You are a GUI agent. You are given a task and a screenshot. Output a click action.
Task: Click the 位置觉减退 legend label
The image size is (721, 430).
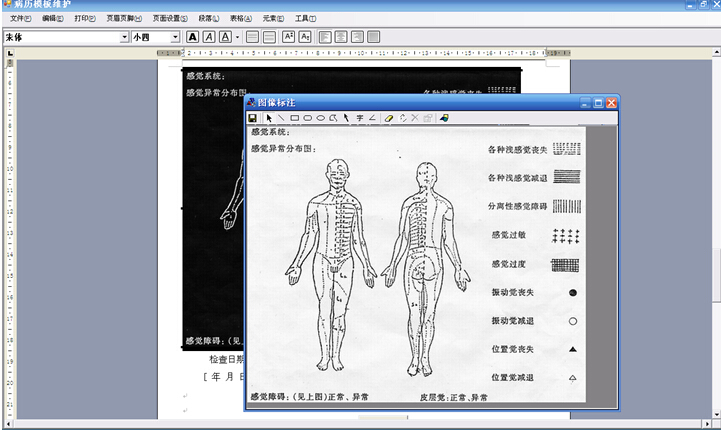tap(513, 377)
